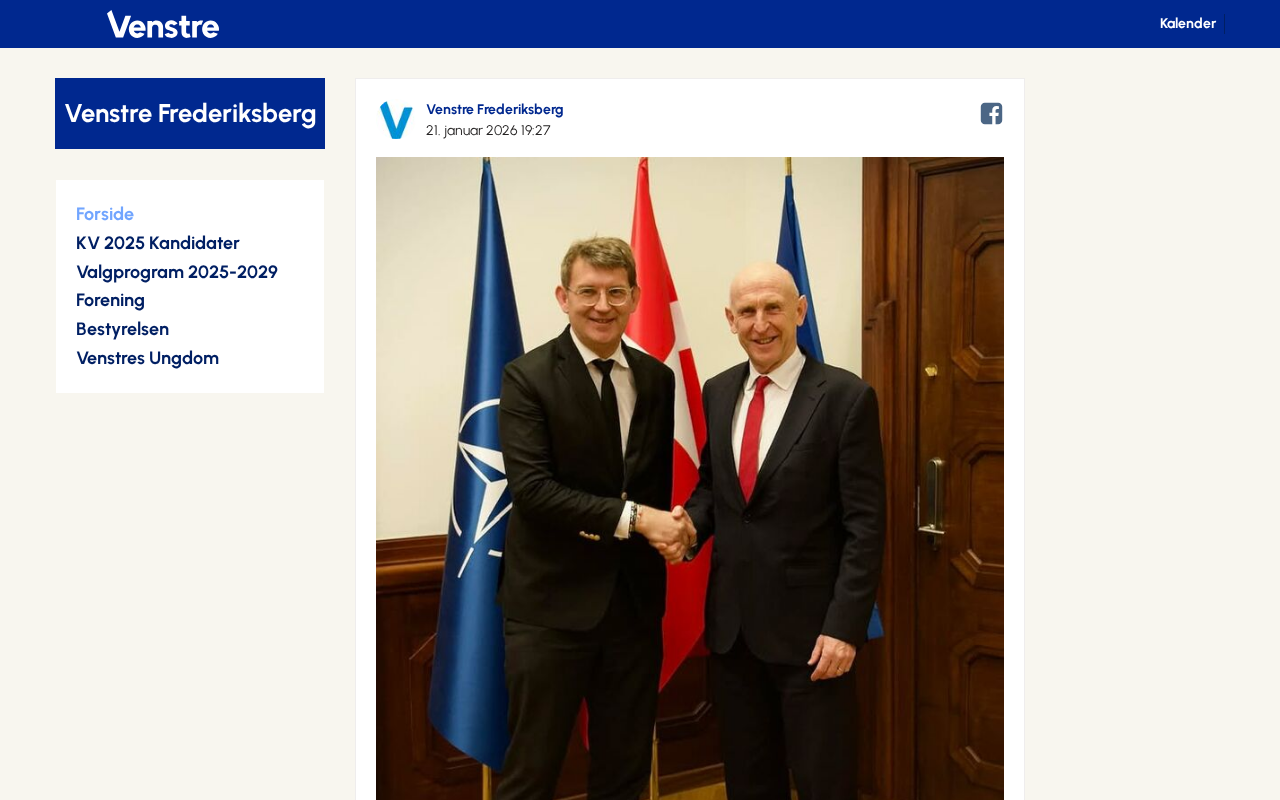This screenshot has width=1280, height=800.
Task: Open KV 2025 Kandidater in the sidebar
Action: pos(158,243)
